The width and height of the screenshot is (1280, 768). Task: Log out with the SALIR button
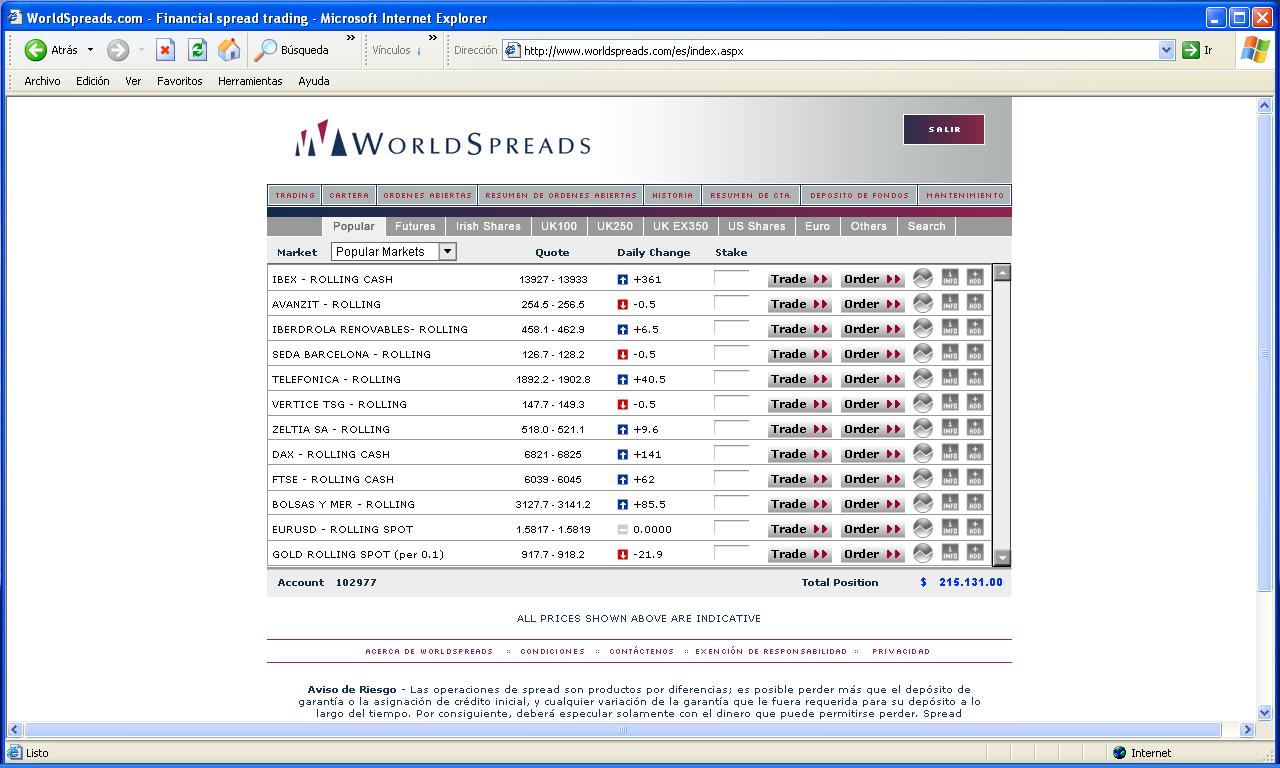tap(944, 129)
